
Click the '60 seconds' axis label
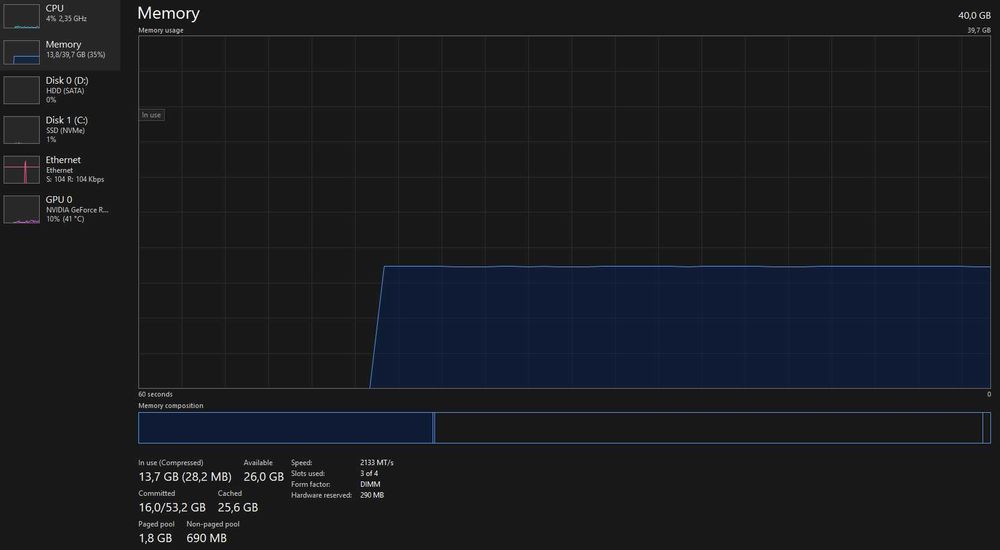156,394
